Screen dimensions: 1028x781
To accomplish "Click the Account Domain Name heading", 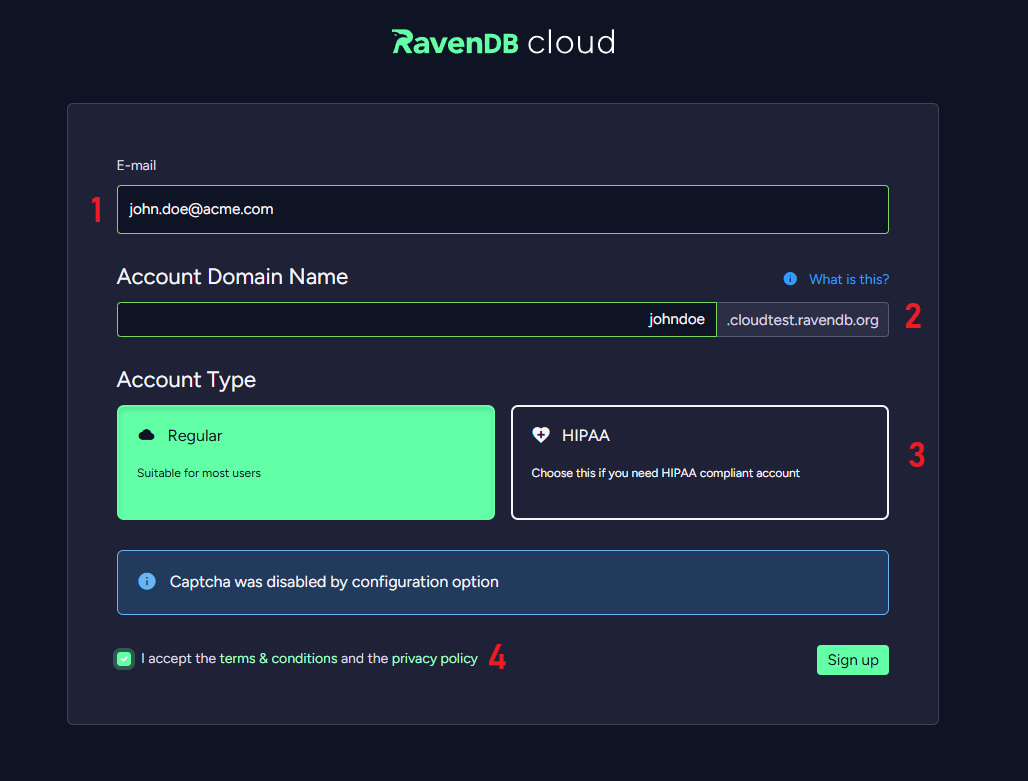I will (x=232, y=277).
